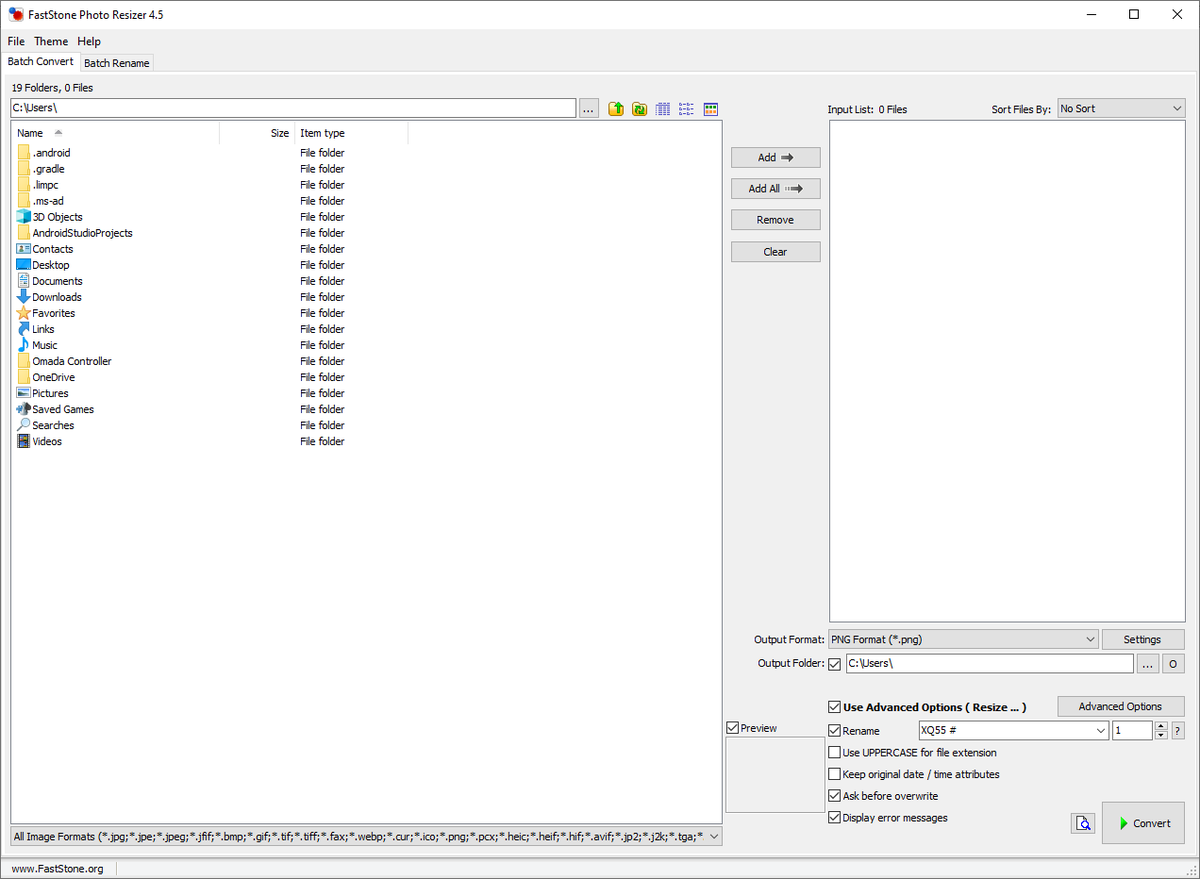Viewport: 1200px width, 879px height.
Task: Open the Advanced Options button
Action: (x=1121, y=706)
